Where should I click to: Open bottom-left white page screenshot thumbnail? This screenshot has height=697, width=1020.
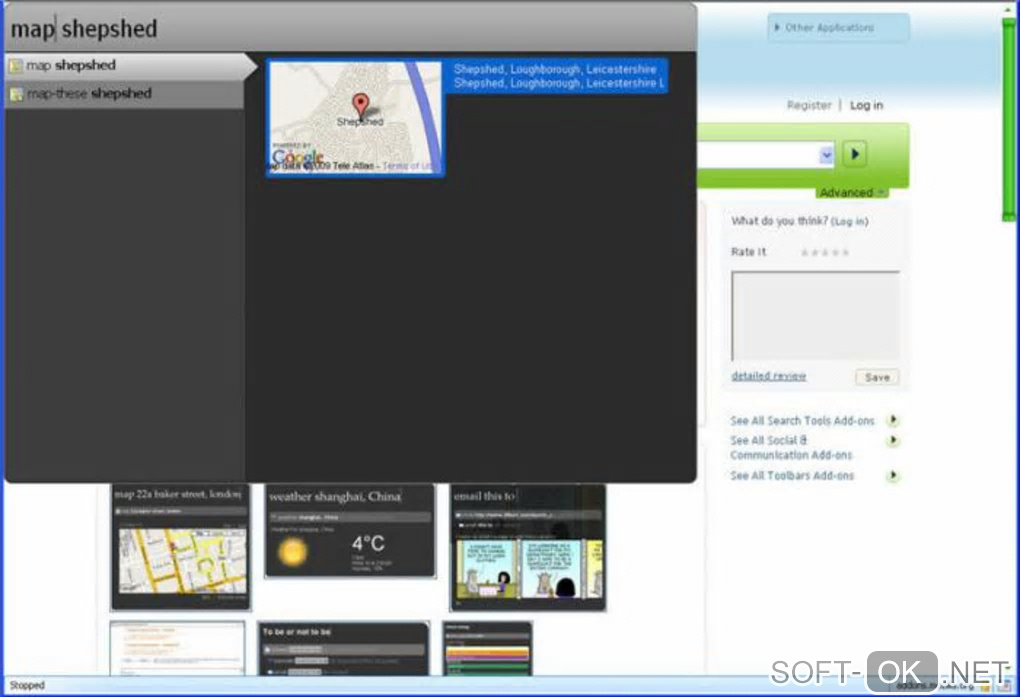178,649
